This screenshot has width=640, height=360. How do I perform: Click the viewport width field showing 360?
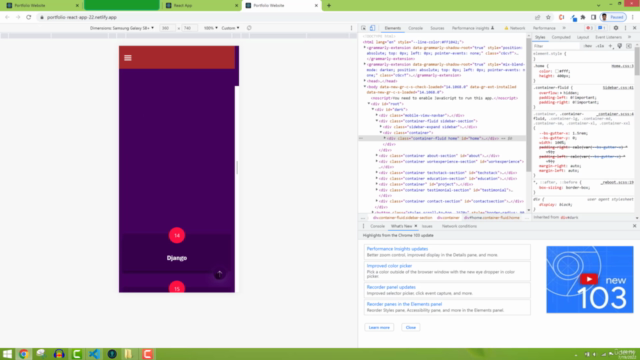coord(166,28)
